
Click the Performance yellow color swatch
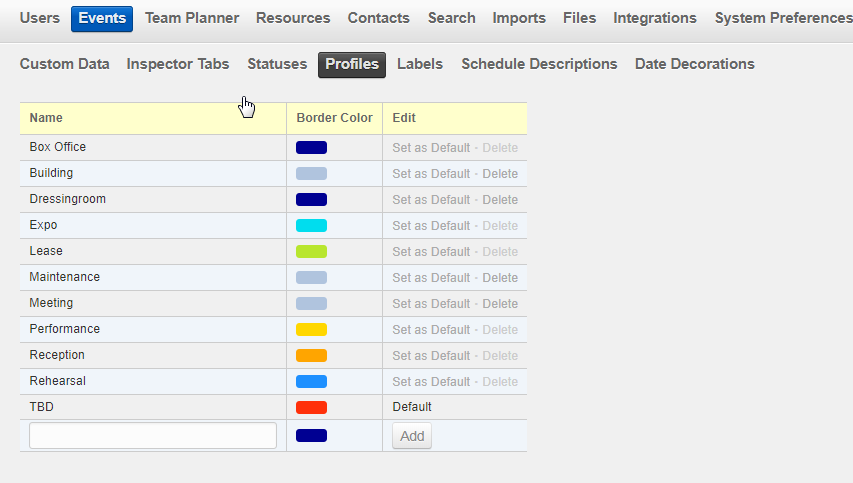coord(311,330)
